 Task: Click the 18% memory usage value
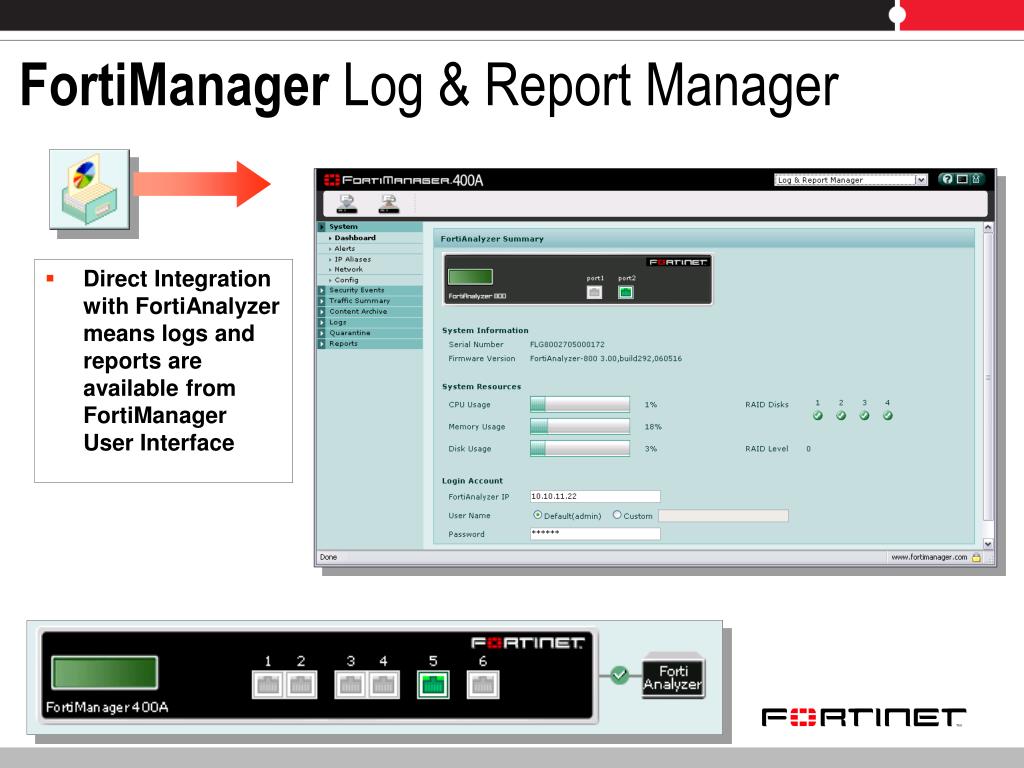(653, 426)
